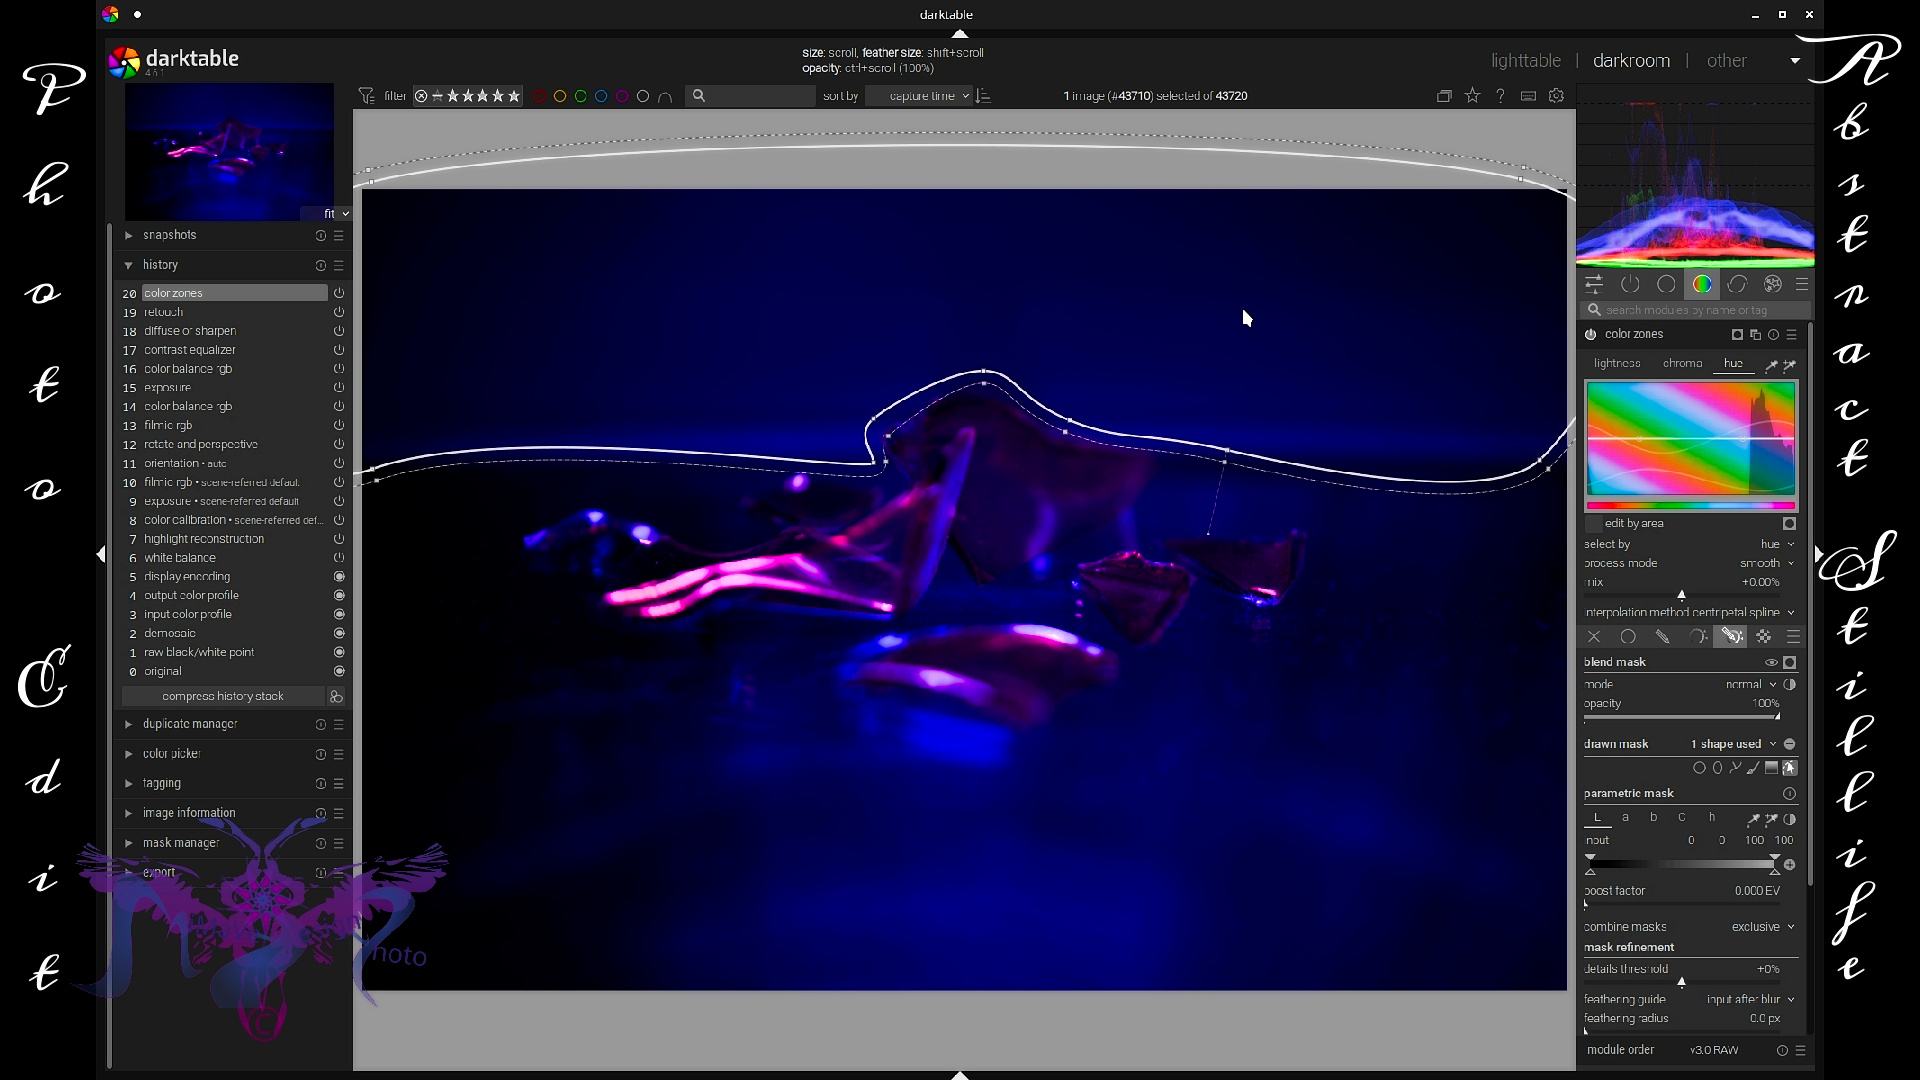Image resolution: width=1920 pixels, height=1080 pixels.
Task: Select the color modules group icon
Action: pos(1702,284)
